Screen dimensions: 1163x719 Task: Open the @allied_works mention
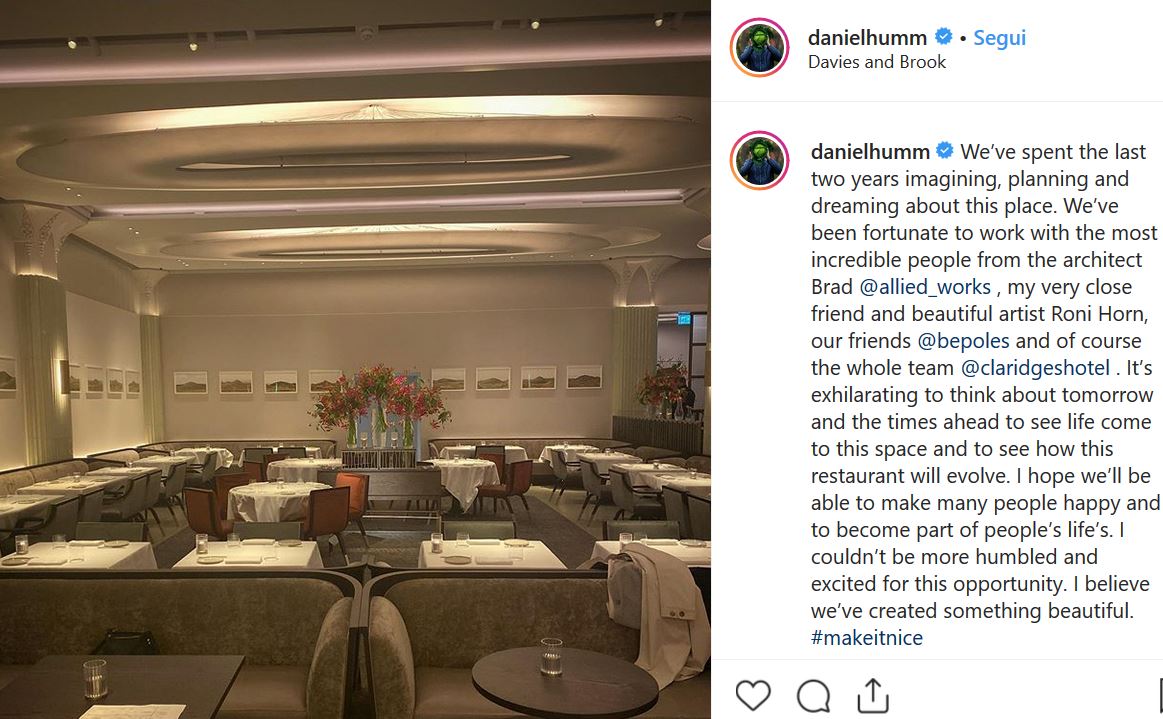[925, 287]
